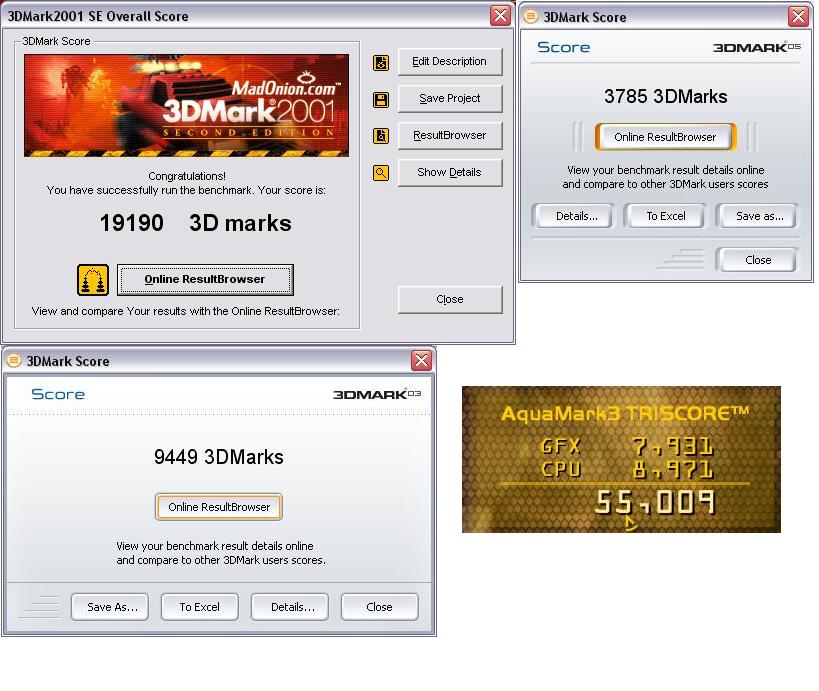The image size is (819, 691).
Task: Click the 3DMark03 Score window title icon
Action: coord(14,360)
